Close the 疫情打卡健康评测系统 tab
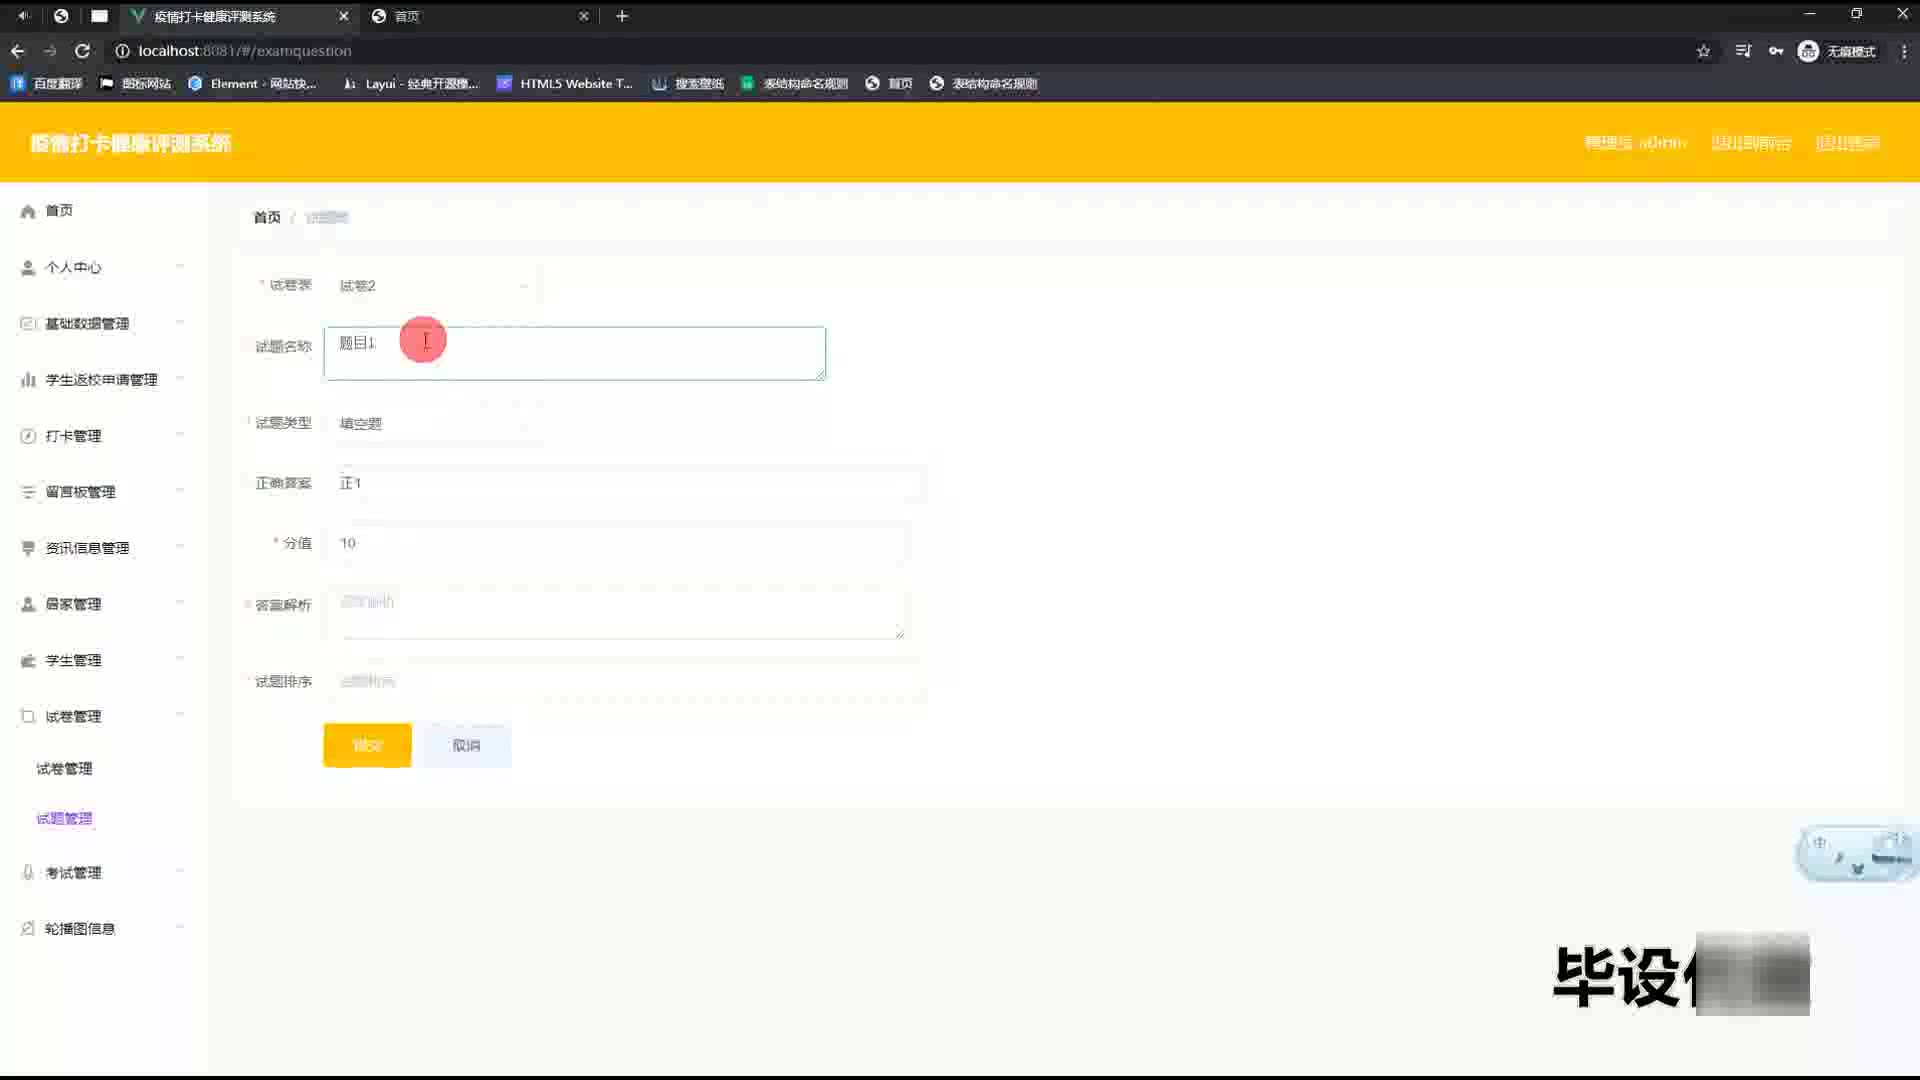1920x1080 pixels. pyautogui.click(x=343, y=16)
